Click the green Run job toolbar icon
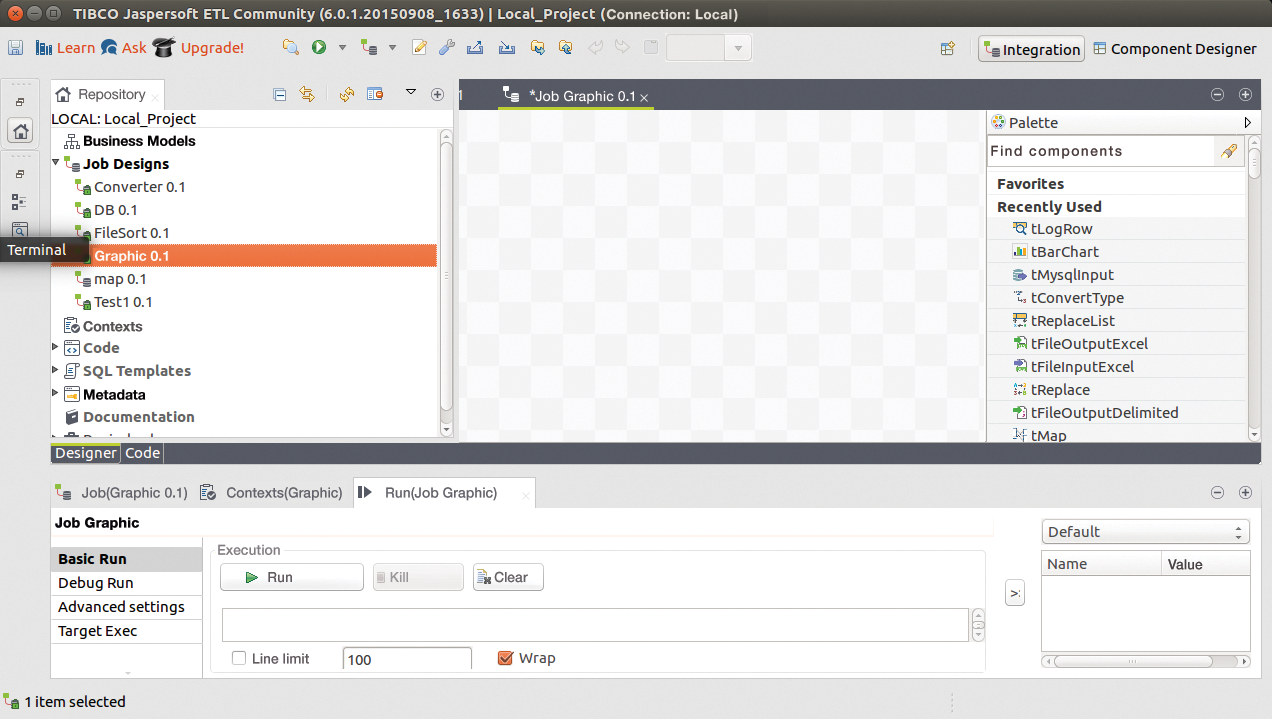The width and height of the screenshot is (1272, 719). pyautogui.click(x=319, y=48)
